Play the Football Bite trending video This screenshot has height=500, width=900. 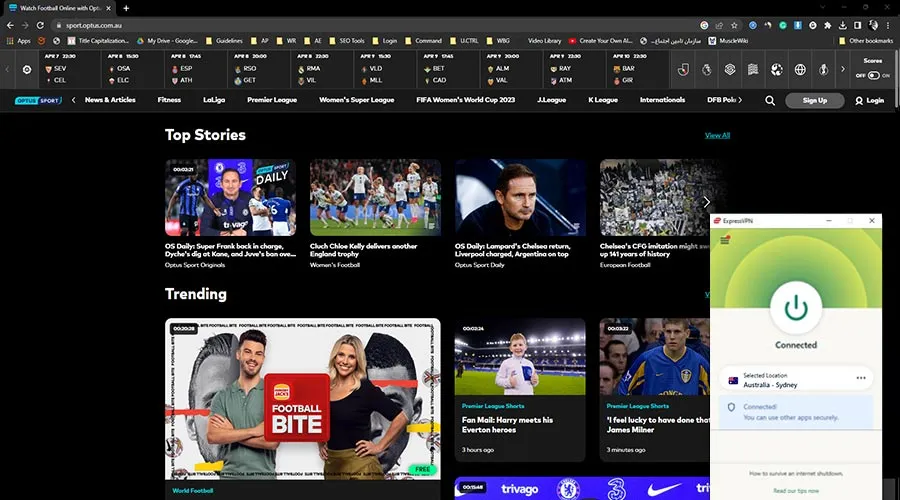(x=303, y=399)
